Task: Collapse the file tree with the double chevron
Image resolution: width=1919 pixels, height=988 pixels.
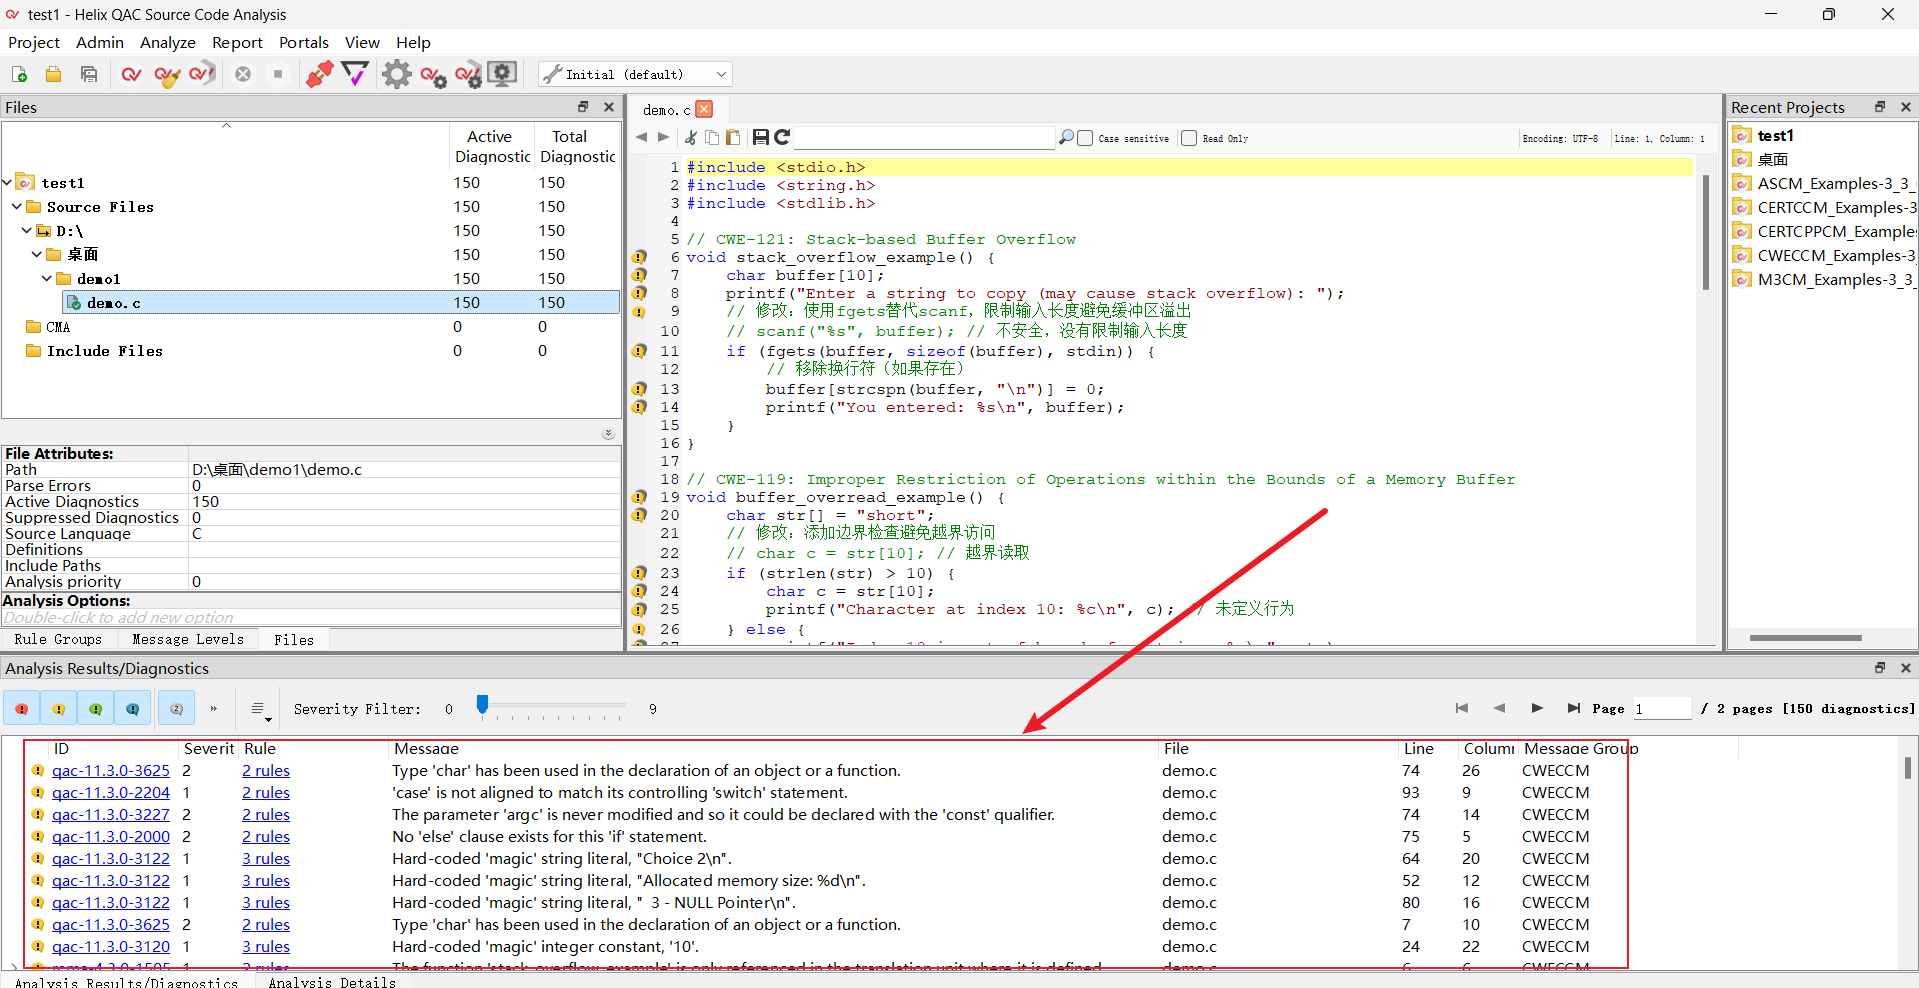Action: click(x=608, y=433)
